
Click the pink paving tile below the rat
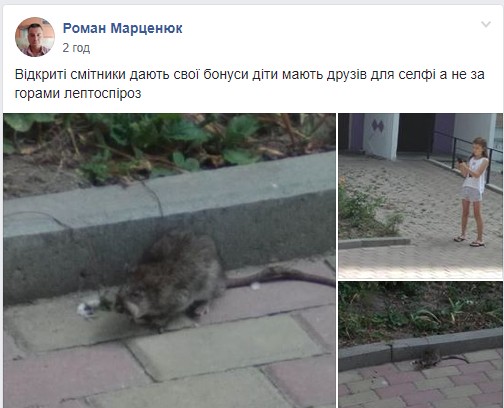coord(67,372)
